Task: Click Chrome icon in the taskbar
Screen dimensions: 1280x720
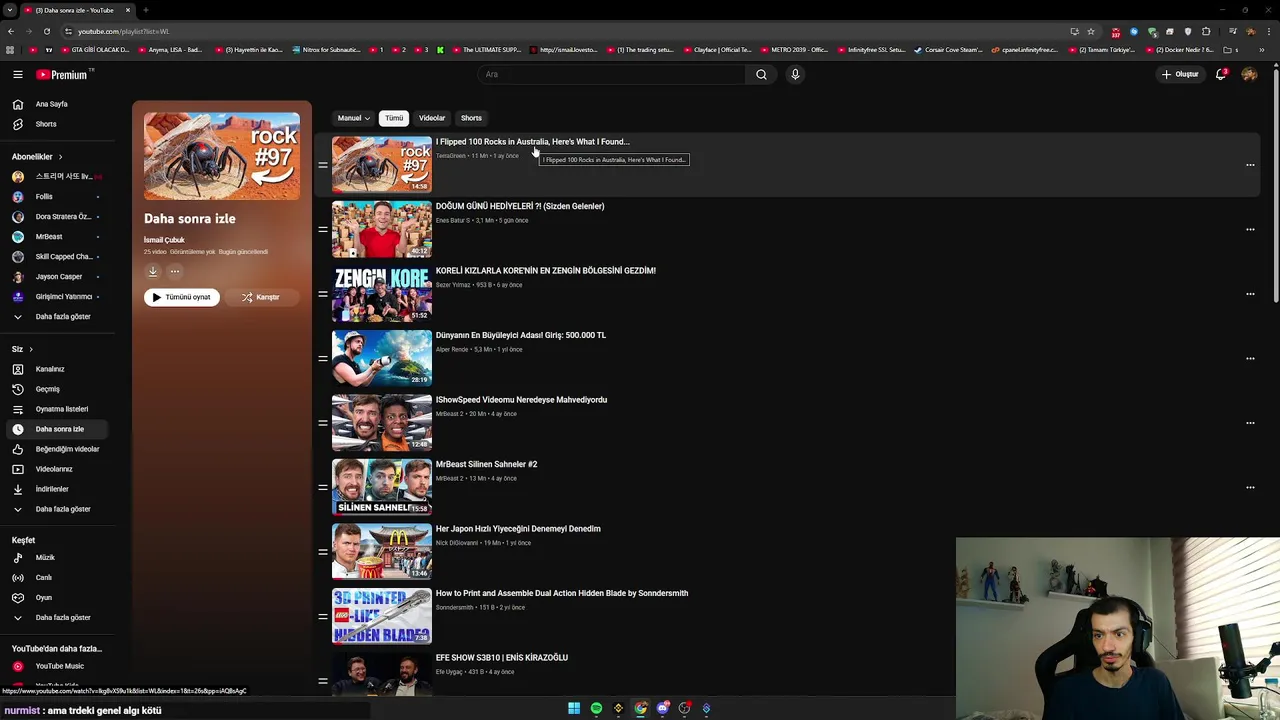Action: [640, 708]
